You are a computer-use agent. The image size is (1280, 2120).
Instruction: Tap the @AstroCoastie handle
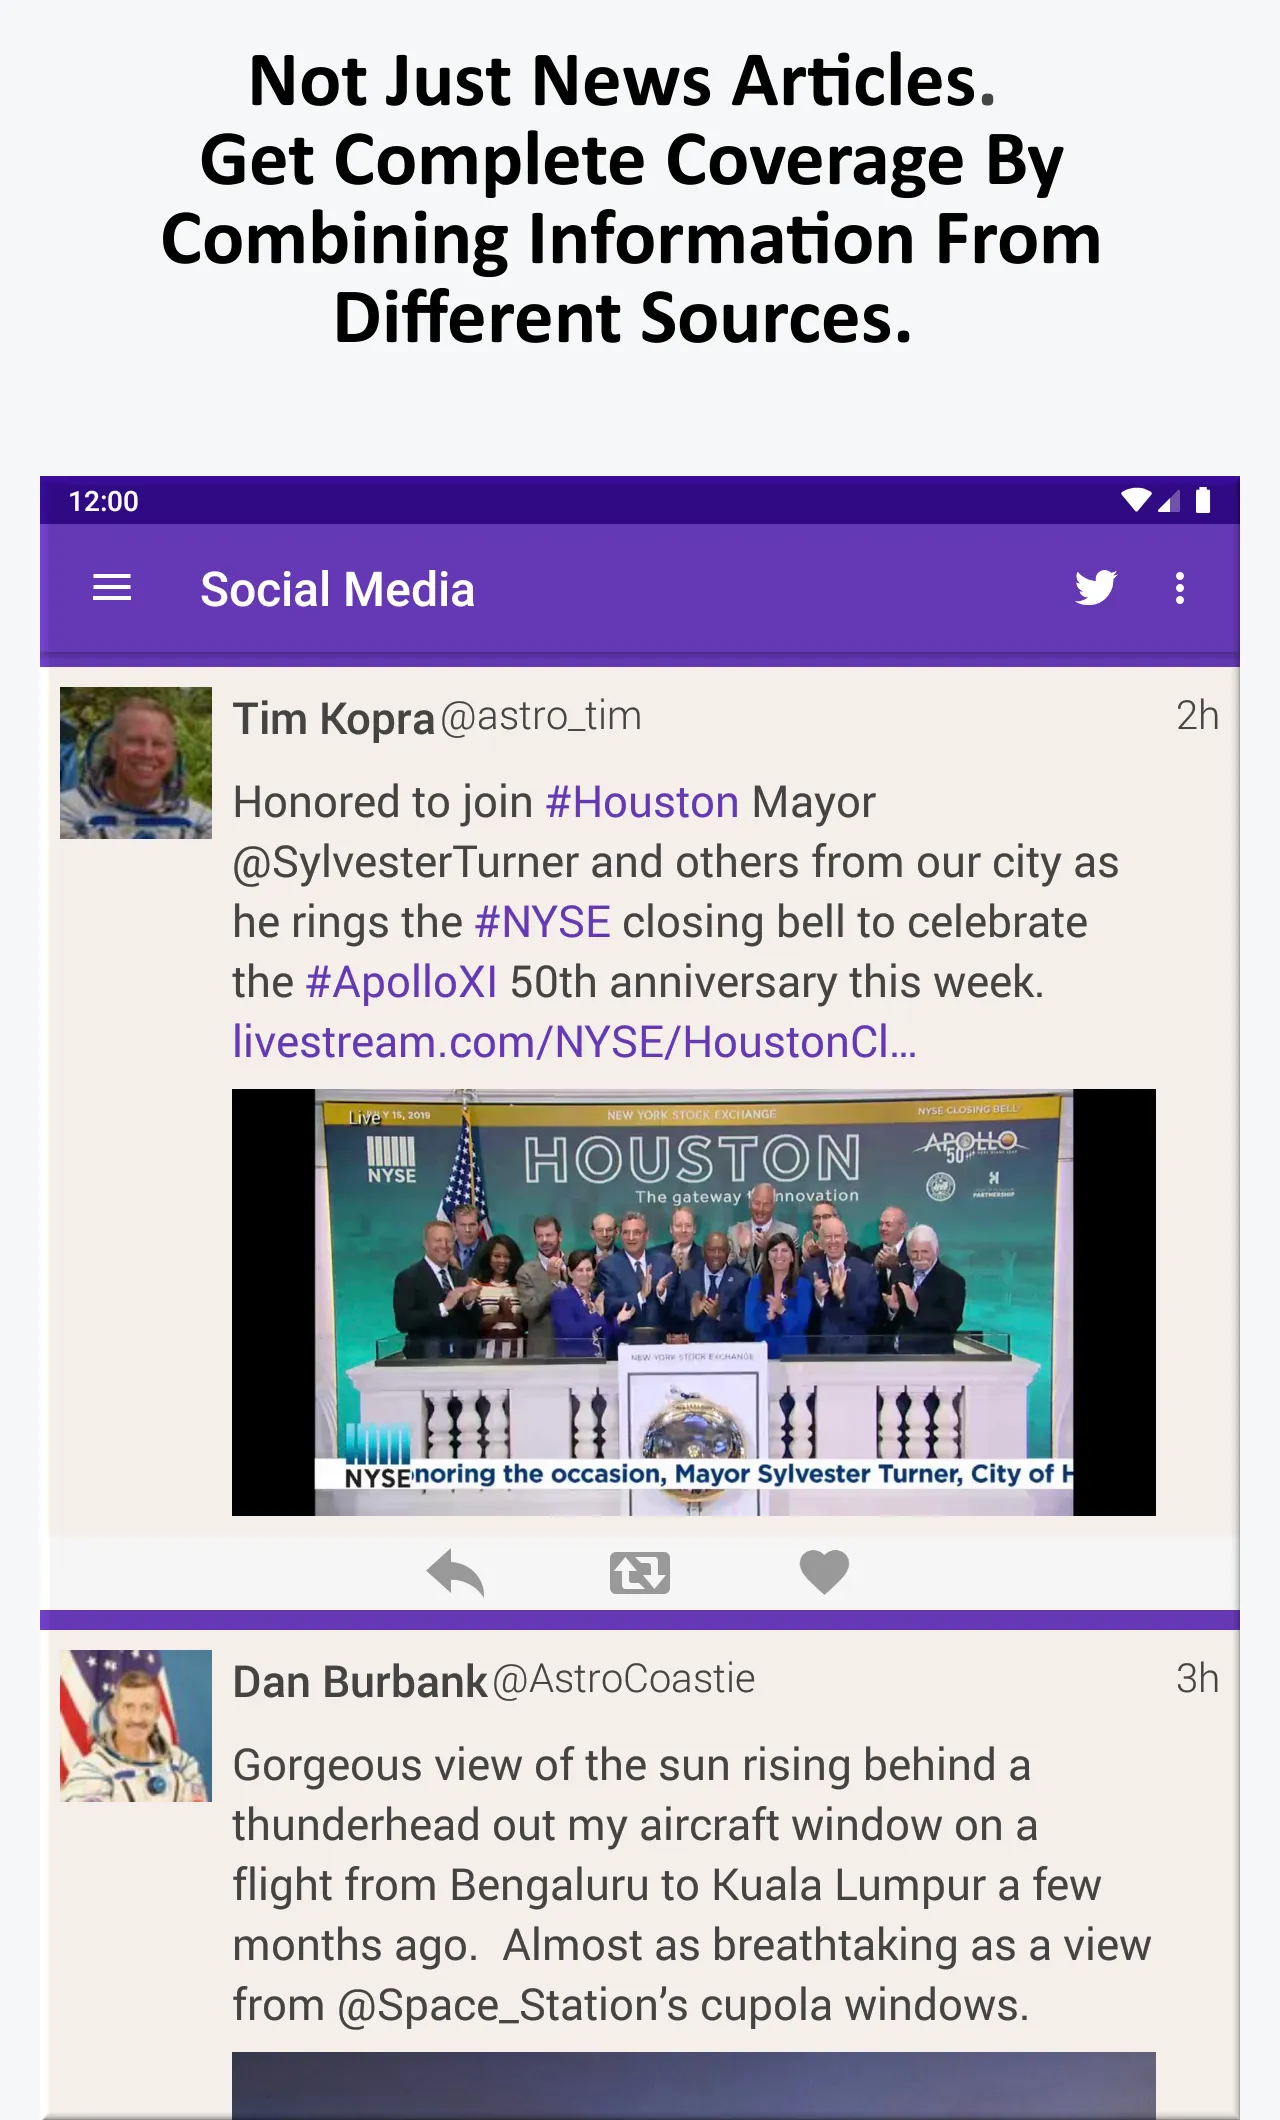(x=624, y=1679)
